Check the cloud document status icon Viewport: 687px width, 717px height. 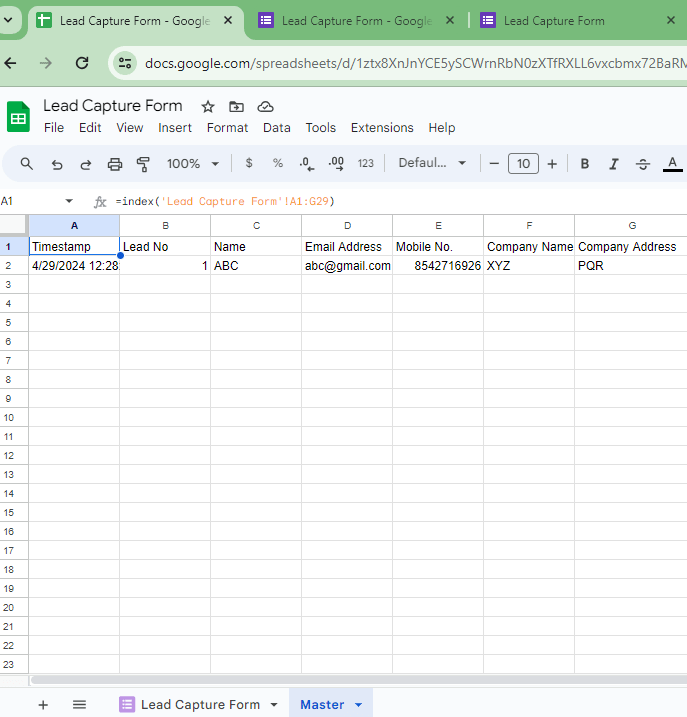pyautogui.click(x=265, y=107)
